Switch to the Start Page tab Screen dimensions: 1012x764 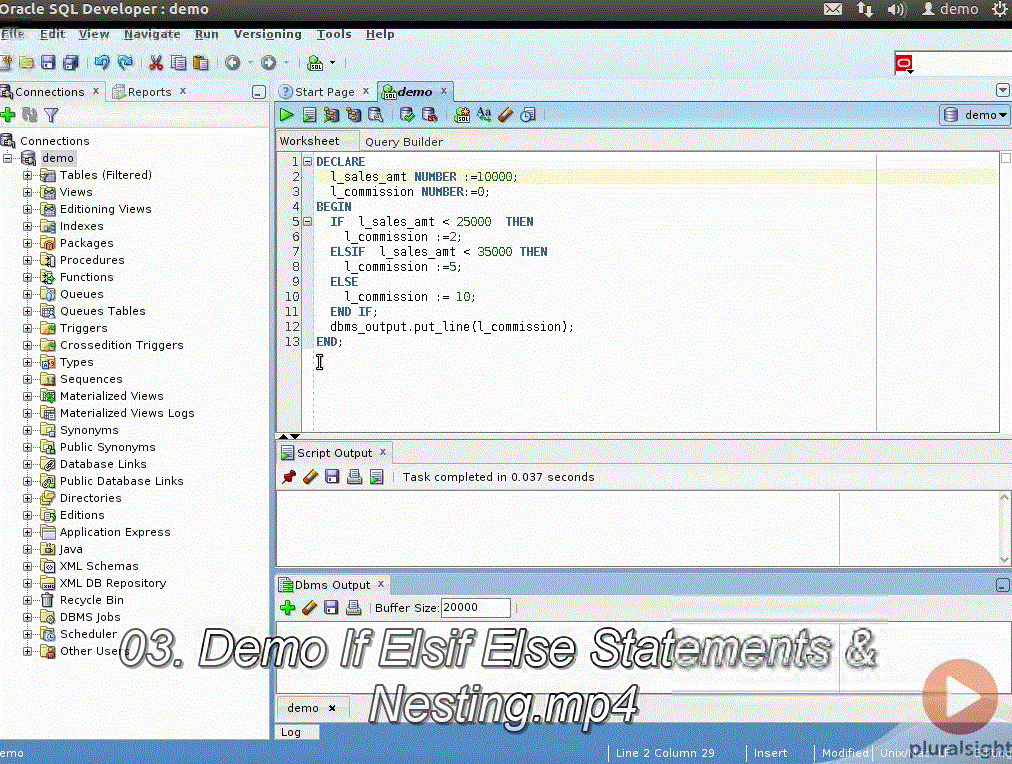324,92
